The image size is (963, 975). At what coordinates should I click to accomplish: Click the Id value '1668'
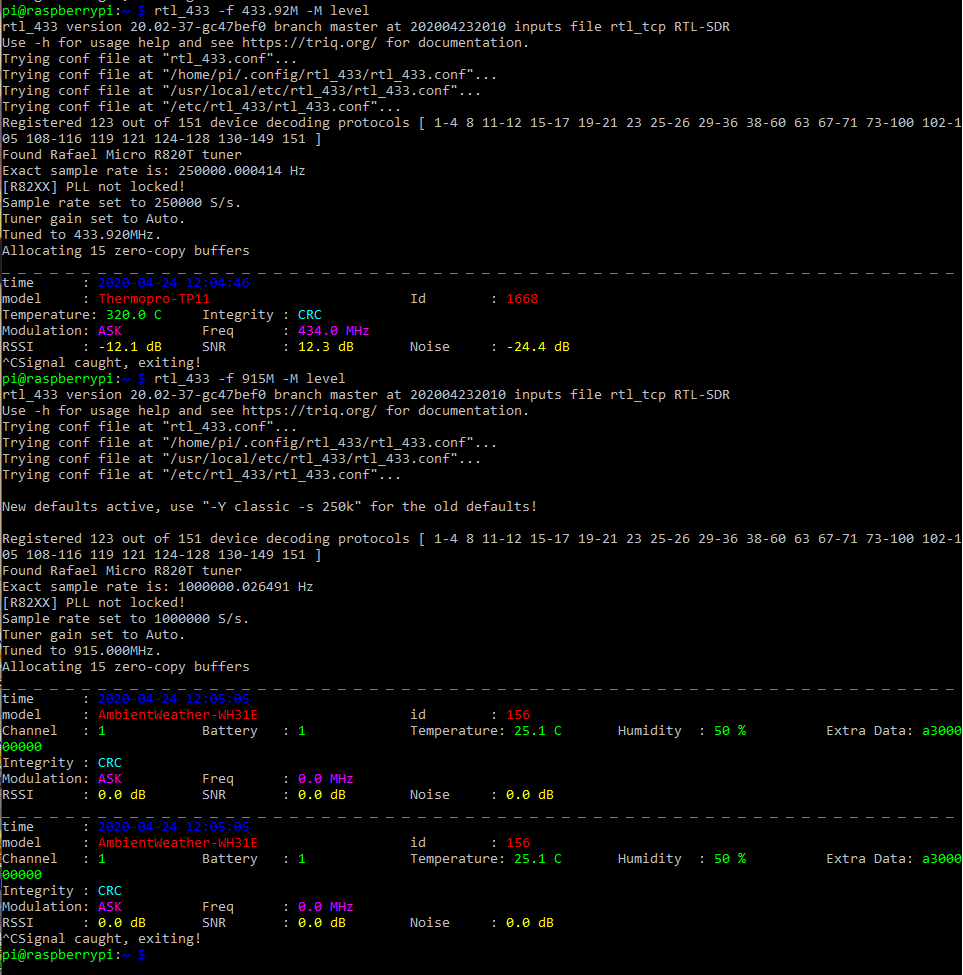coord(522,298)
